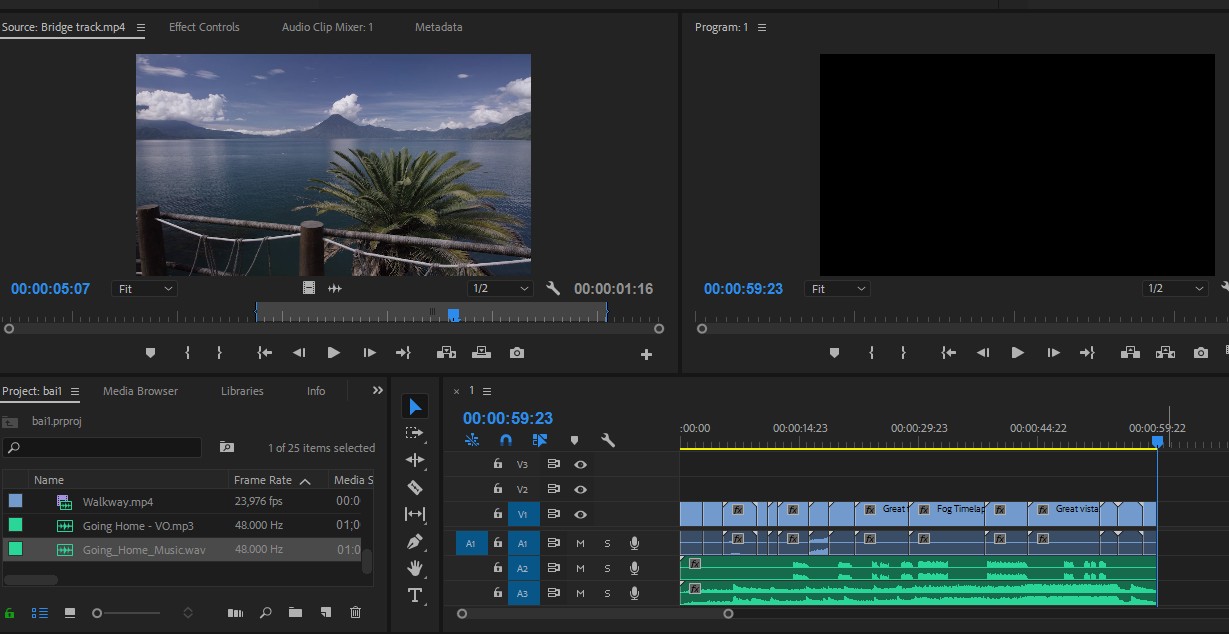This screenshot has width=1229, height=634.
Task: Switch to the Metadata tab
Action: [439, 27]
